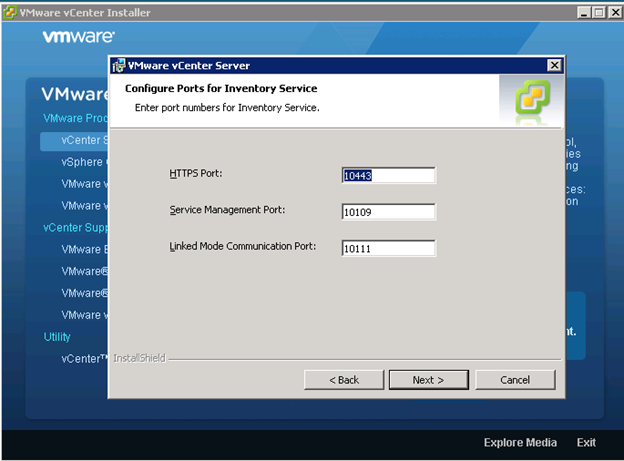Click the green vSphere logo in dialog header
This screenshot has height=461, width=624.
tap(532, 98)
